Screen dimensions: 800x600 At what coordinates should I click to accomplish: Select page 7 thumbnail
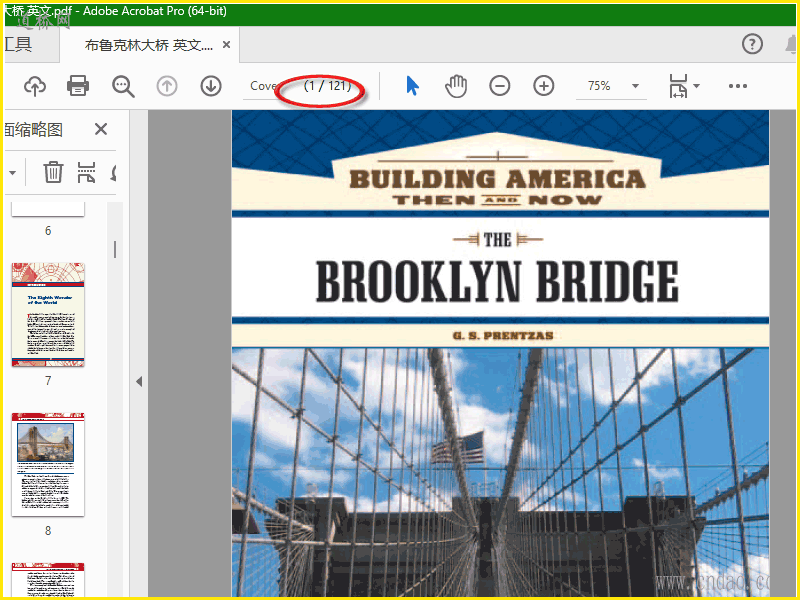[x=48, y=314]
